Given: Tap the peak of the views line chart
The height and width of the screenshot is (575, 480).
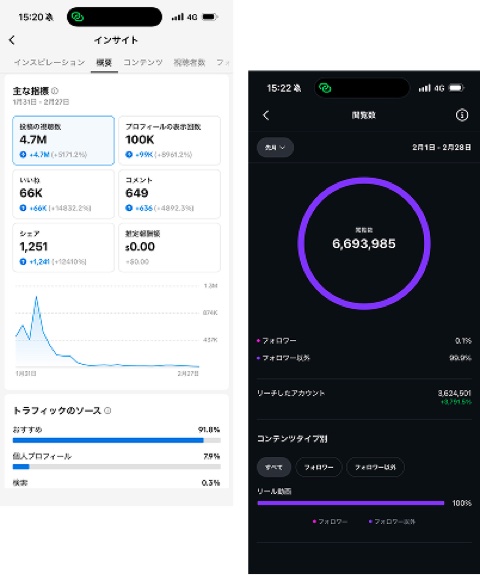Looking at the screenshot, I should (36, 297).
